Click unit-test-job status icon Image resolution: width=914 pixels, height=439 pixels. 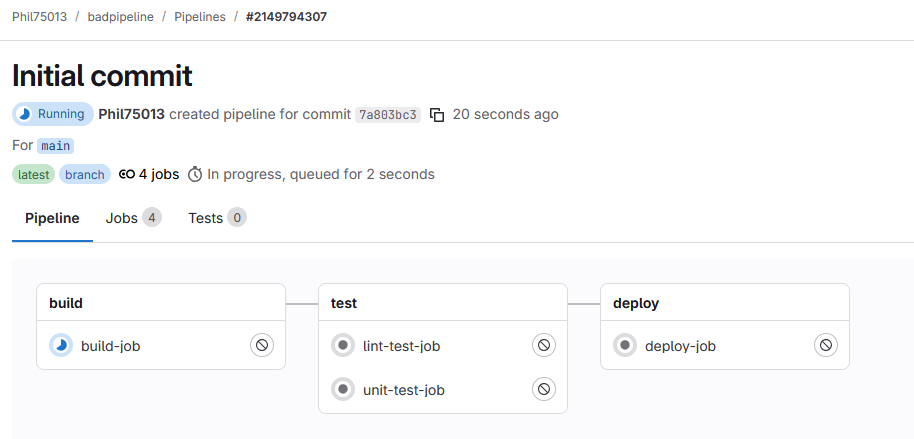(x=343, y=389)
